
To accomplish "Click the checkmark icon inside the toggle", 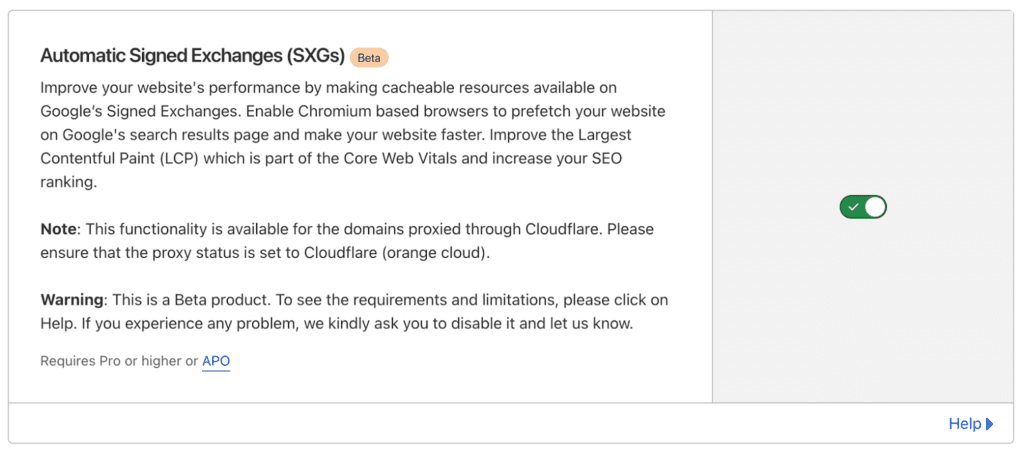I will [x=853, y=207].
